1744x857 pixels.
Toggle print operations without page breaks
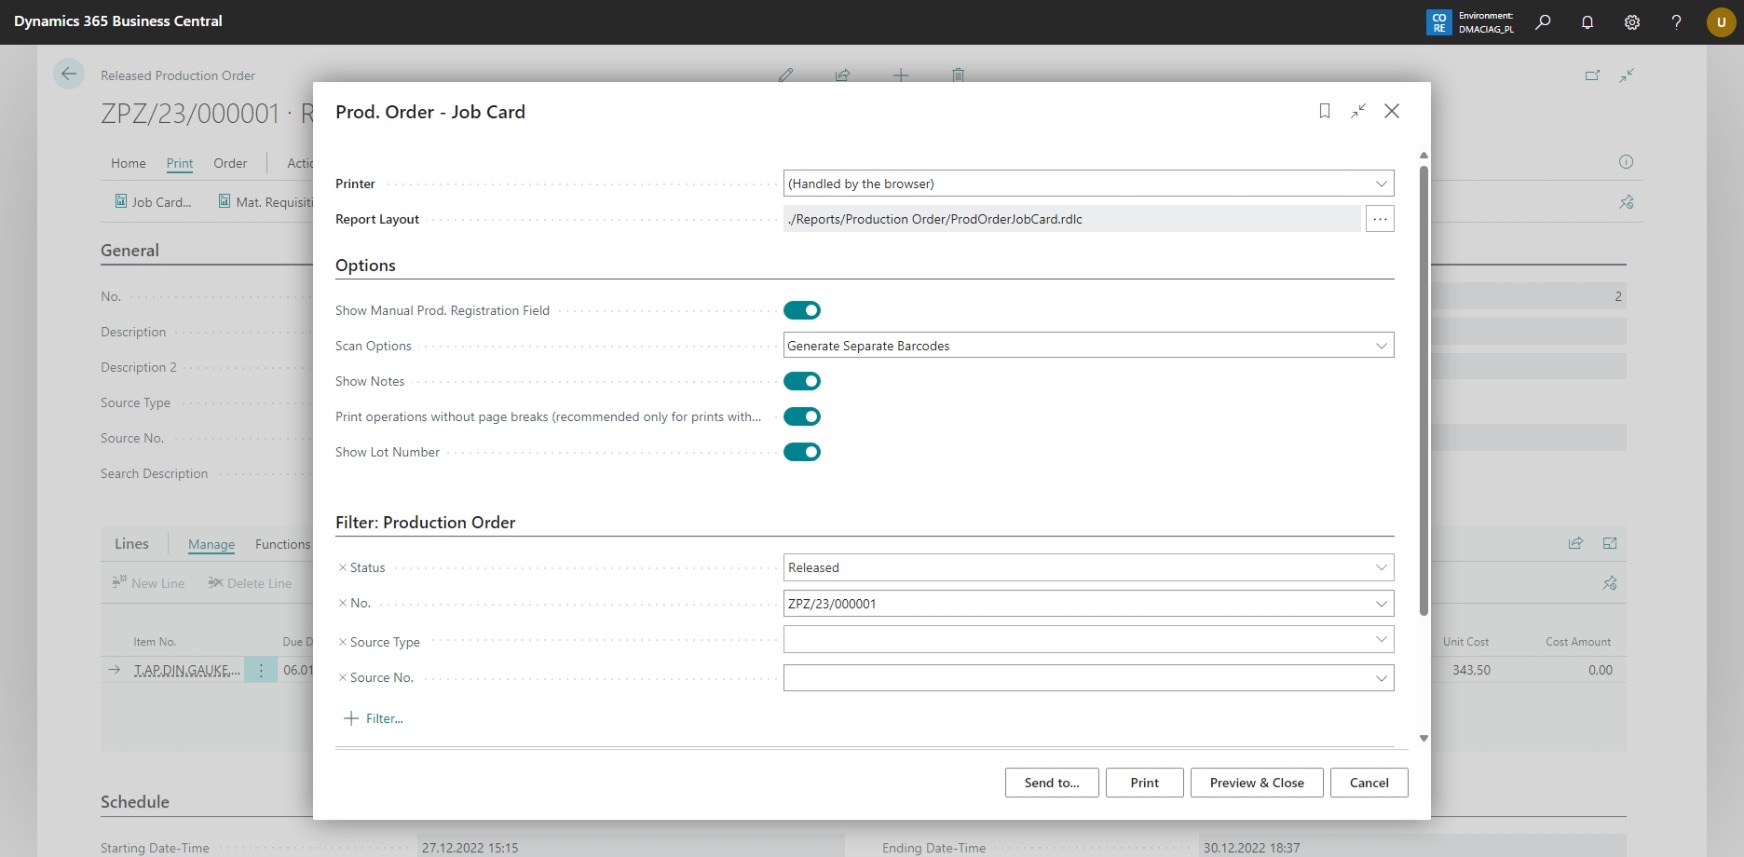[802, 416]
